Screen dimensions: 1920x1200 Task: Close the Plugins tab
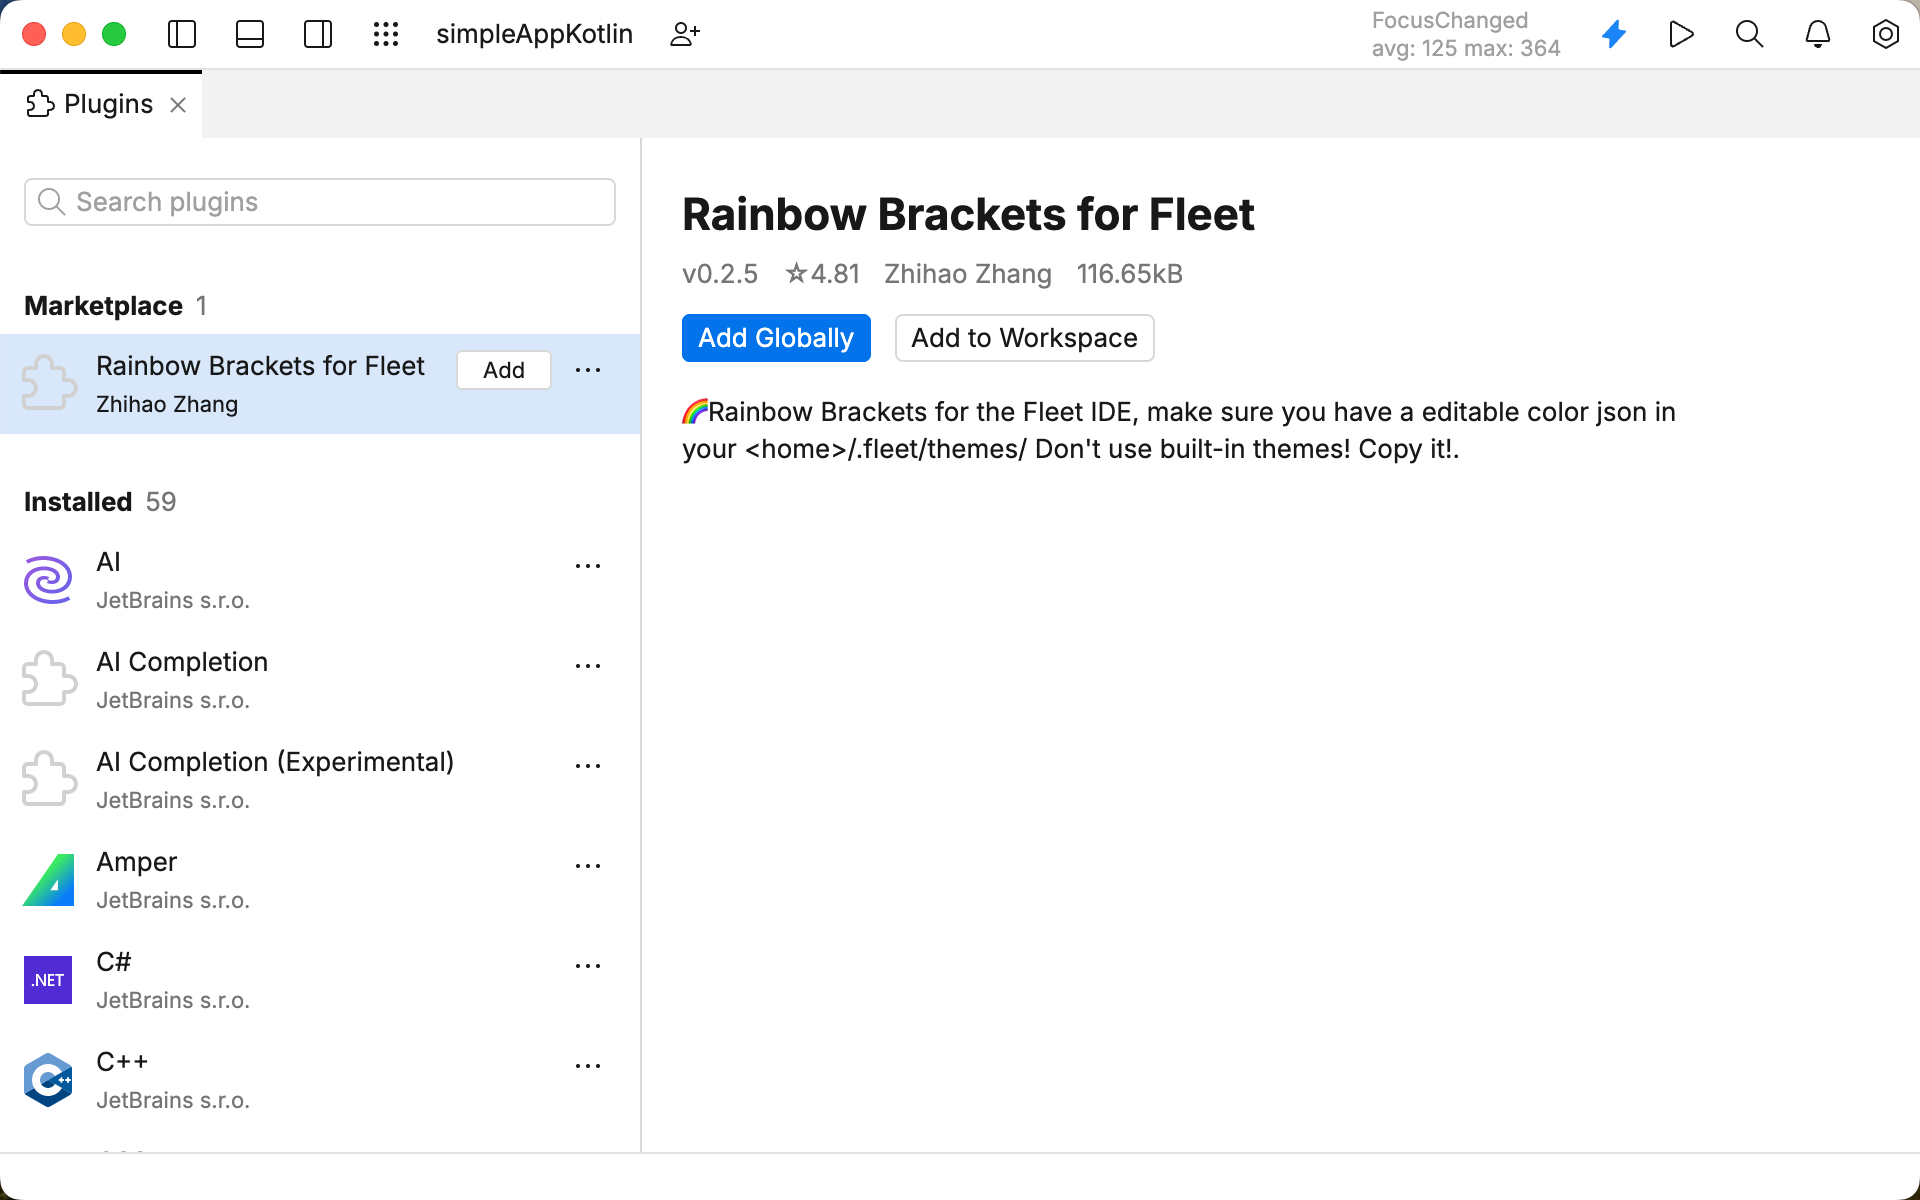pos(178,105)
